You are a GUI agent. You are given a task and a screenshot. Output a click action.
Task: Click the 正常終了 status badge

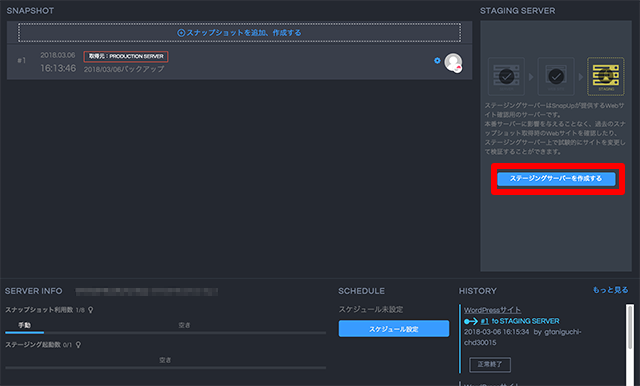click(490, 364)
